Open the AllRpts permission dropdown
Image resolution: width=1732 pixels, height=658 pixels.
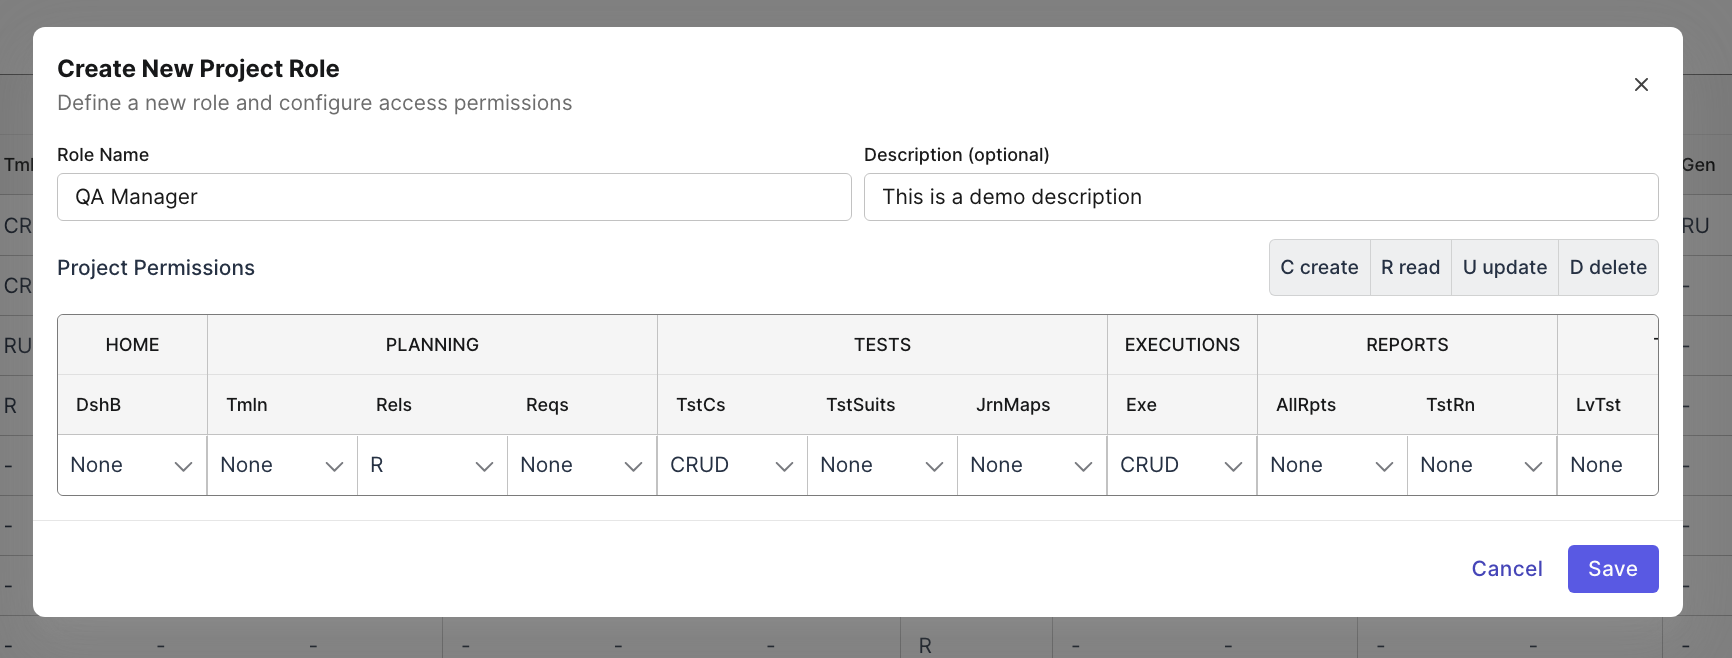[x=1332, y=465]
